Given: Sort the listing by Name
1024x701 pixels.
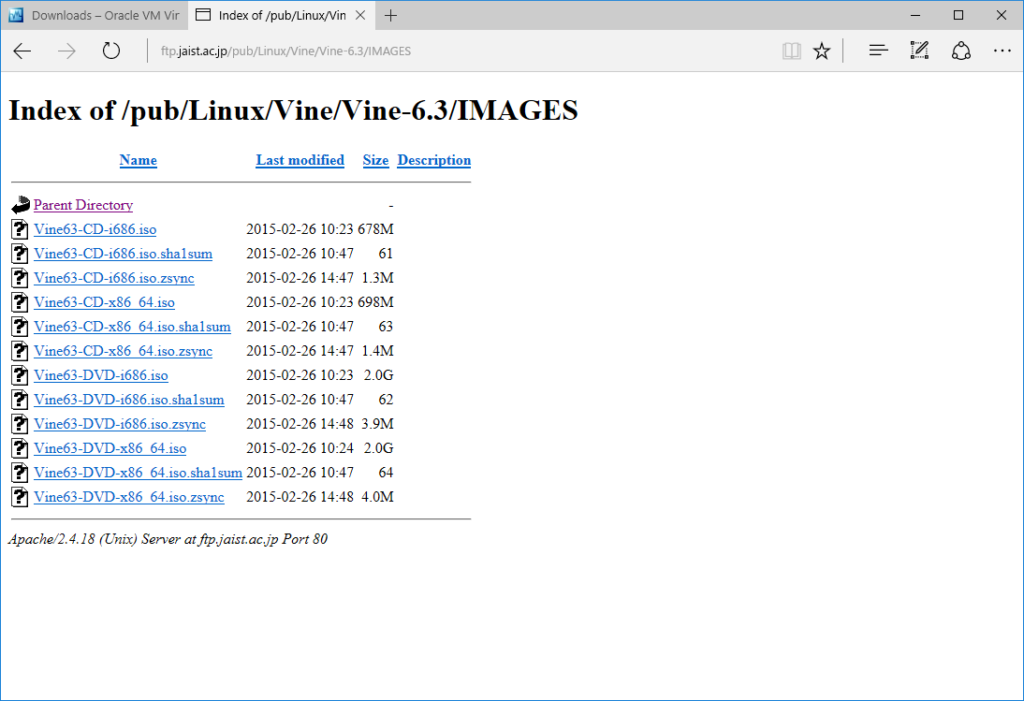Looking at the screenshot, I should click(138, 160).
